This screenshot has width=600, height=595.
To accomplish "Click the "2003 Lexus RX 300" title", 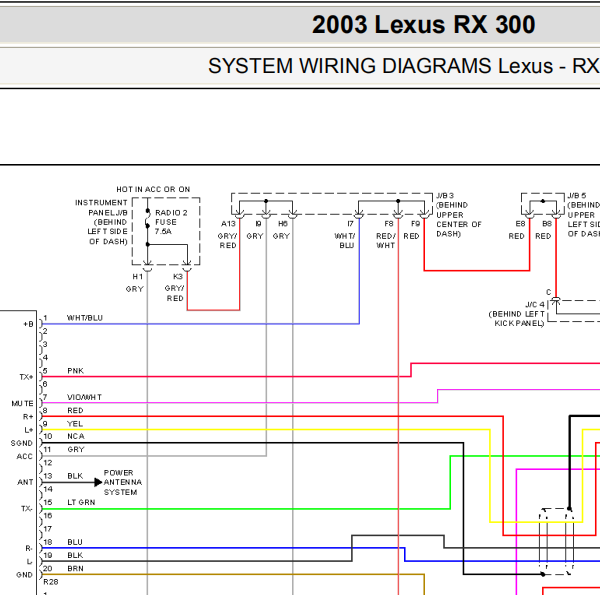I will 424,25.
